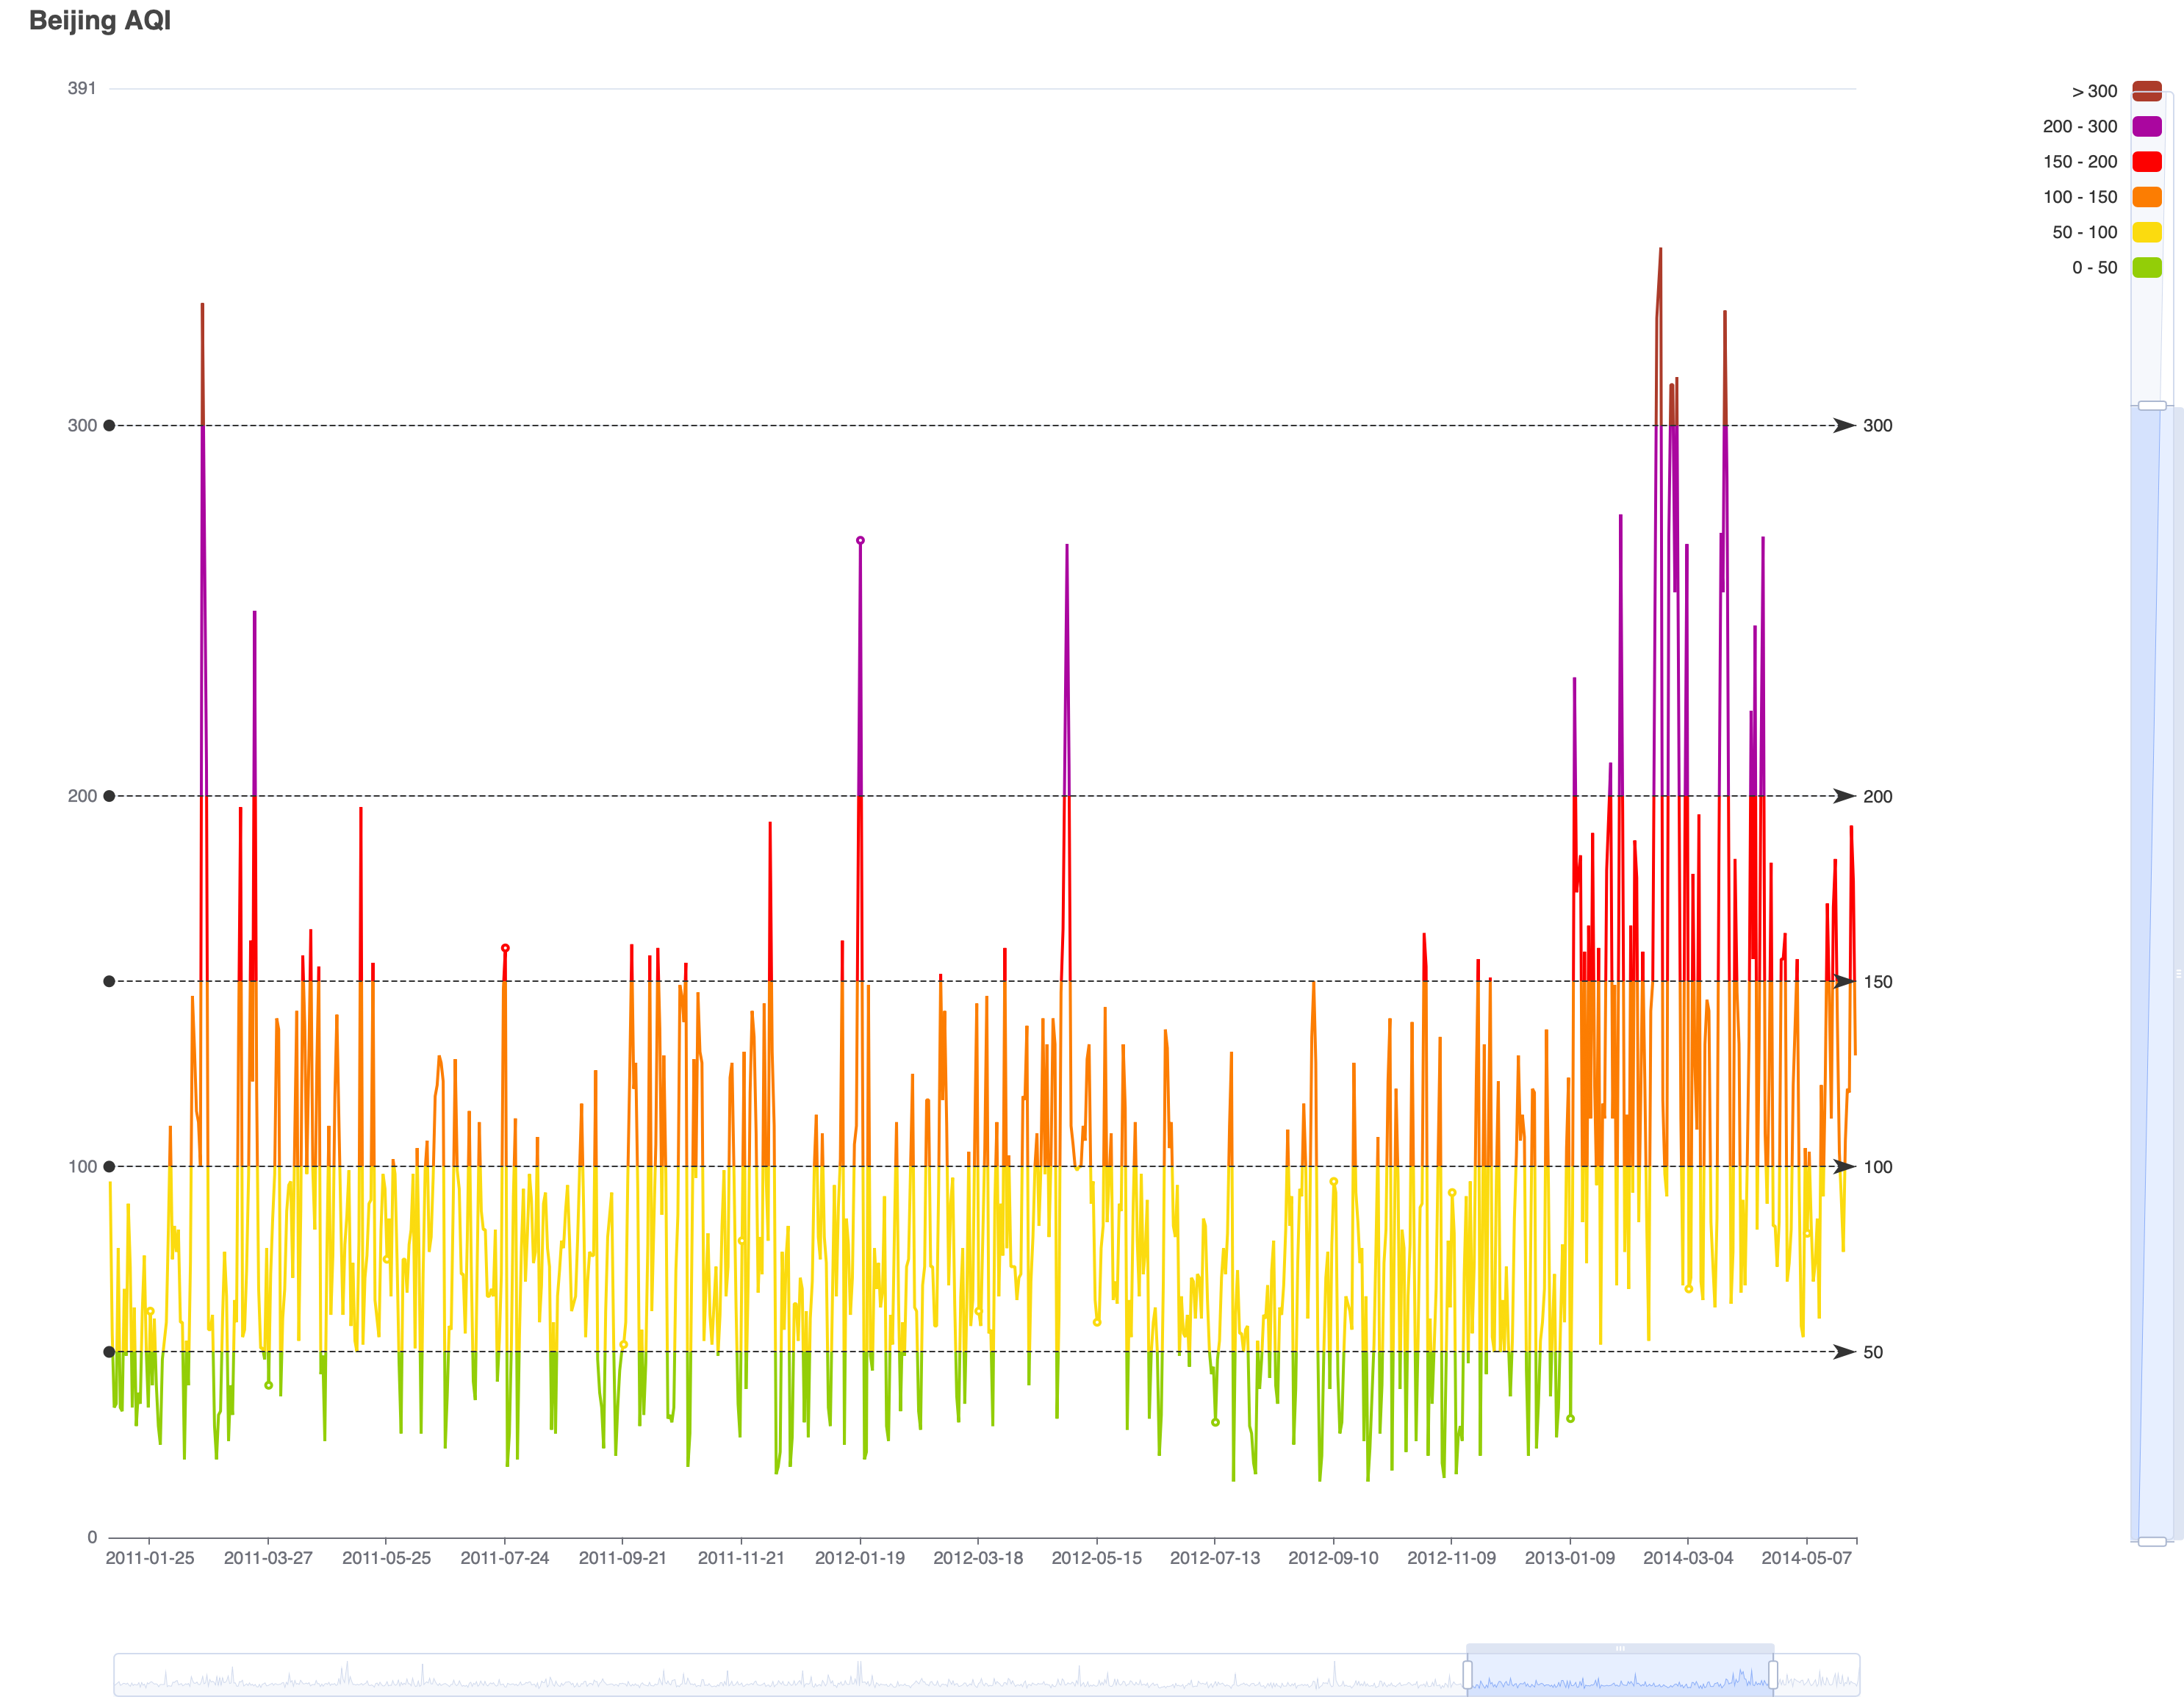Click red data point marker above 2011-07-24
Screen dimensions: 2184x1708
(505, 948)
